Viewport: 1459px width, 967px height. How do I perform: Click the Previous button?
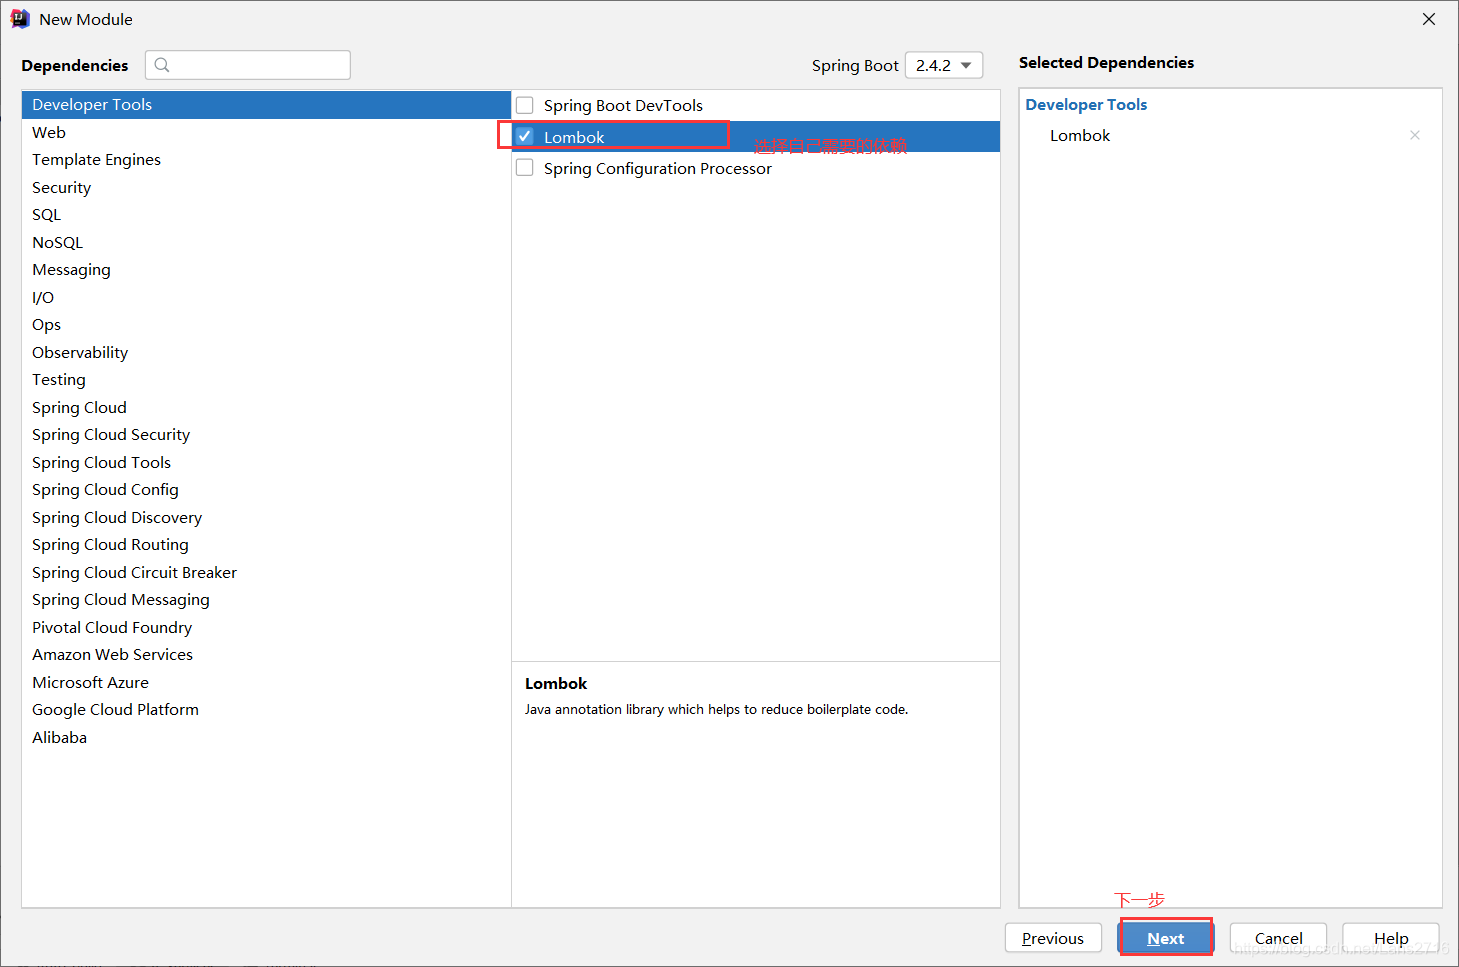(x=1053, y=938)
